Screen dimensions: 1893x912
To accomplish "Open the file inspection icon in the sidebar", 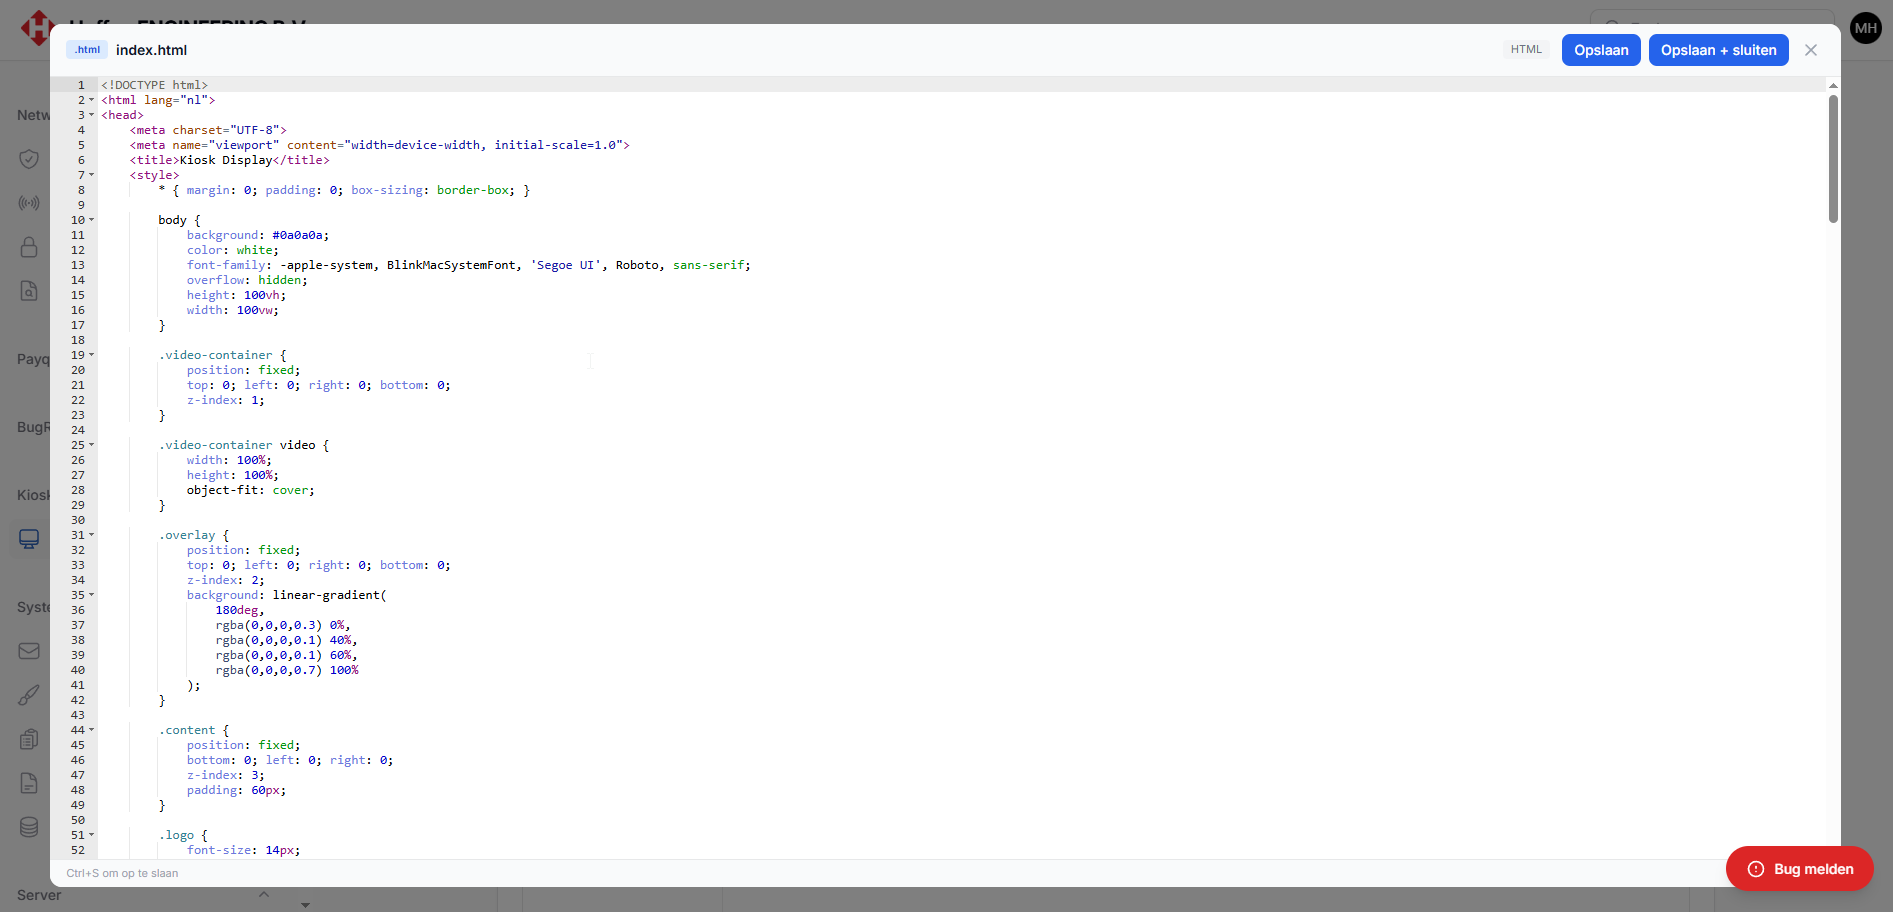I will coord(29,291).
